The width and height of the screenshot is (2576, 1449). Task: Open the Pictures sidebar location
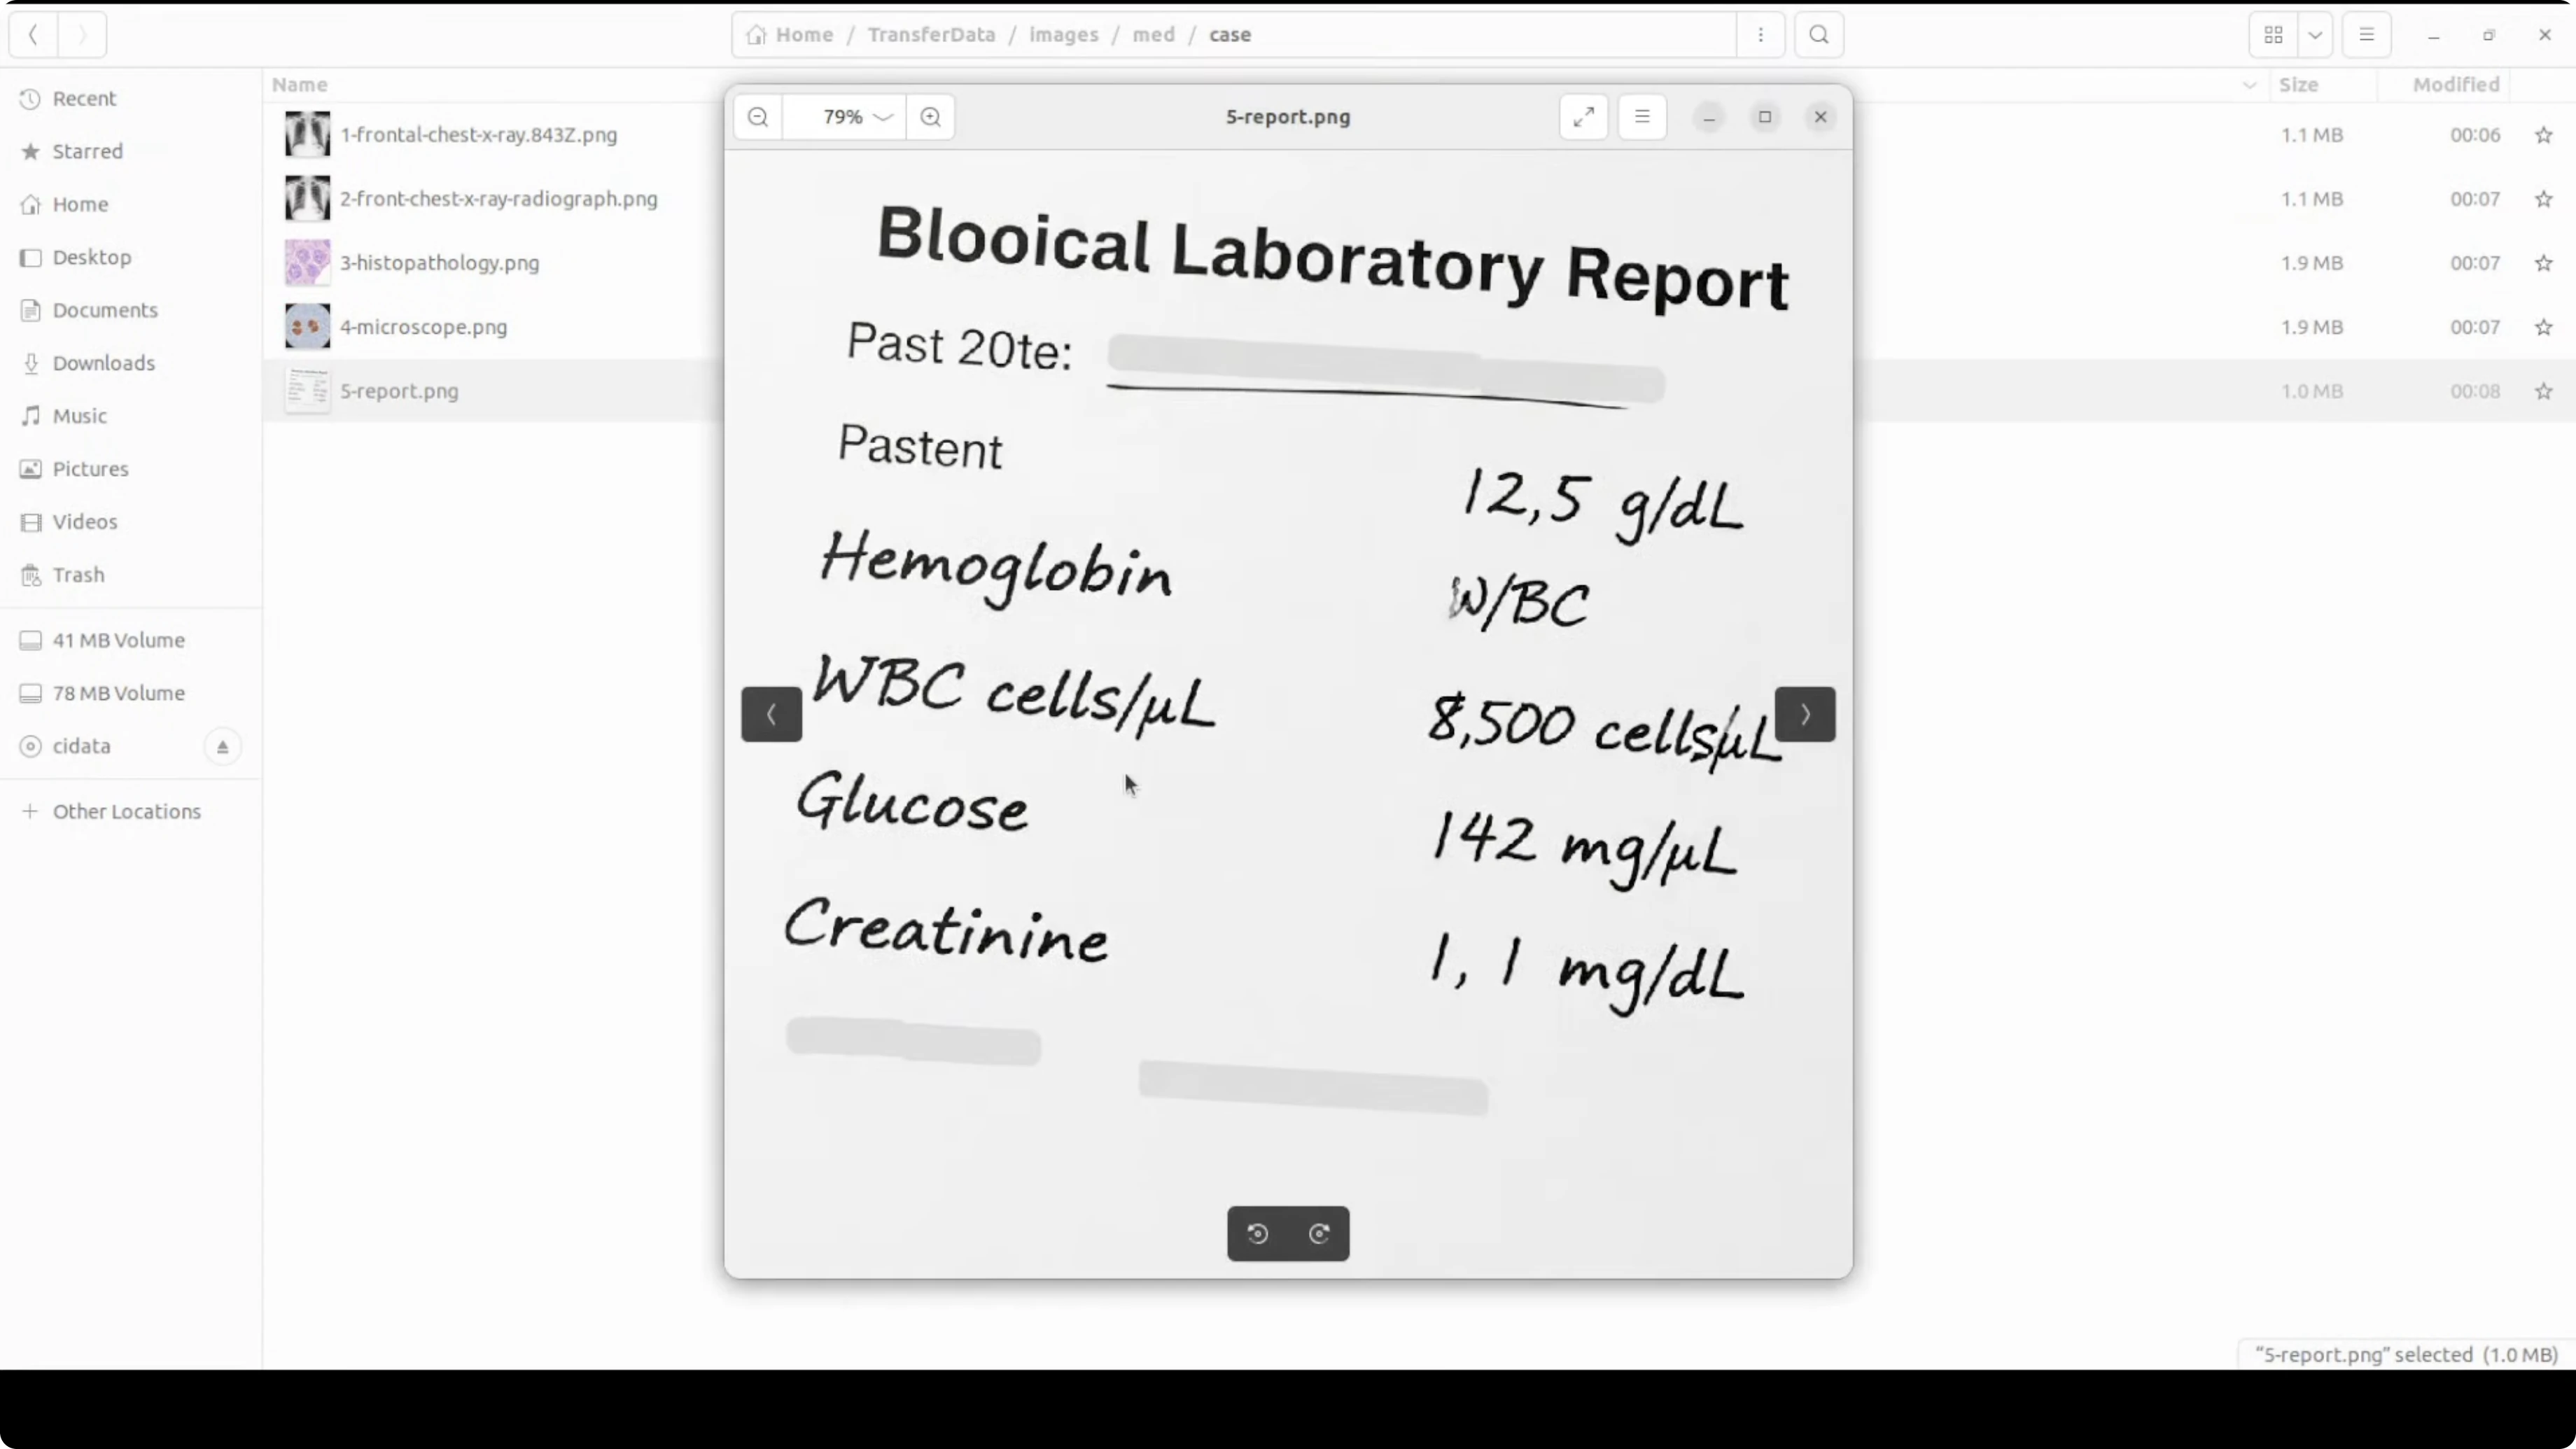pyautogui.click(x=90, y=469)
